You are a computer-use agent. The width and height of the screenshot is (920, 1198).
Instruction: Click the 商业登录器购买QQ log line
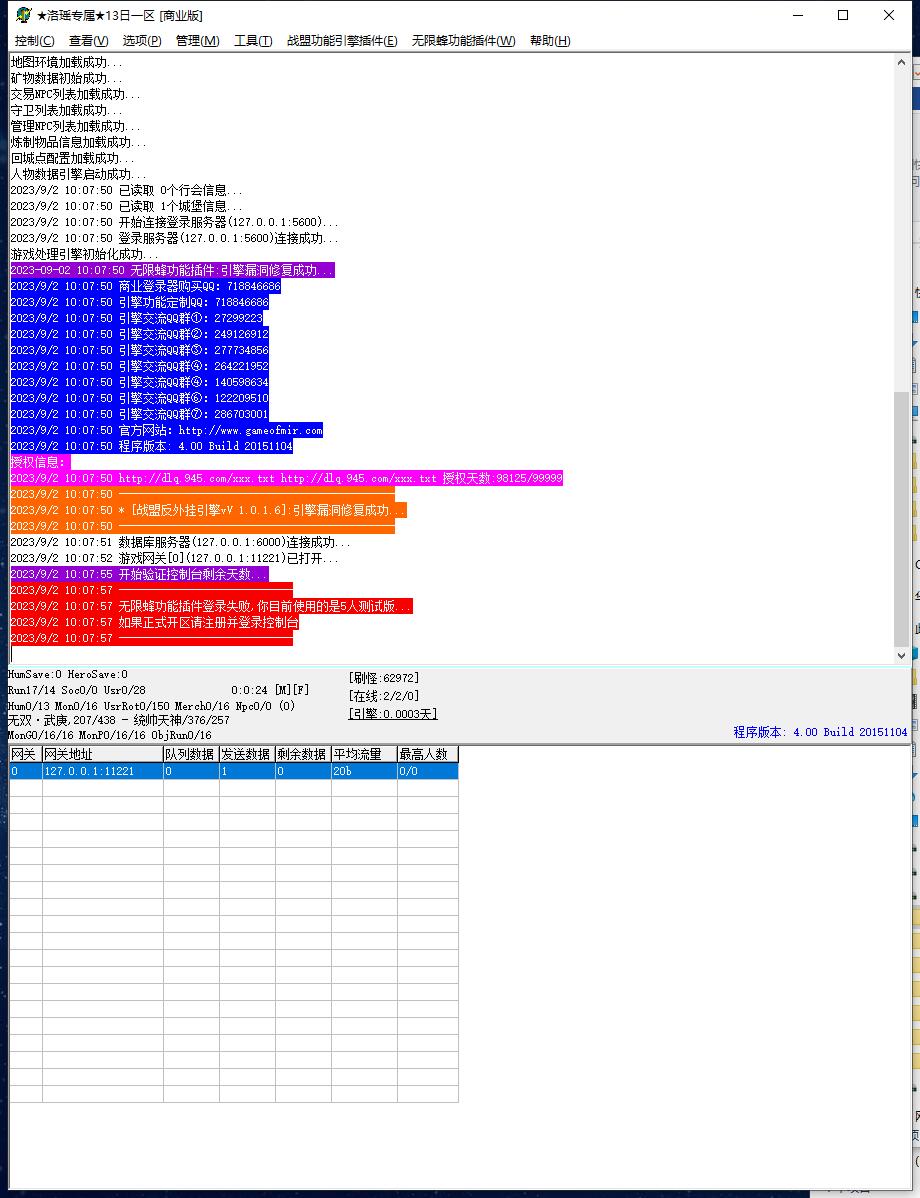(x=145, y=286)
